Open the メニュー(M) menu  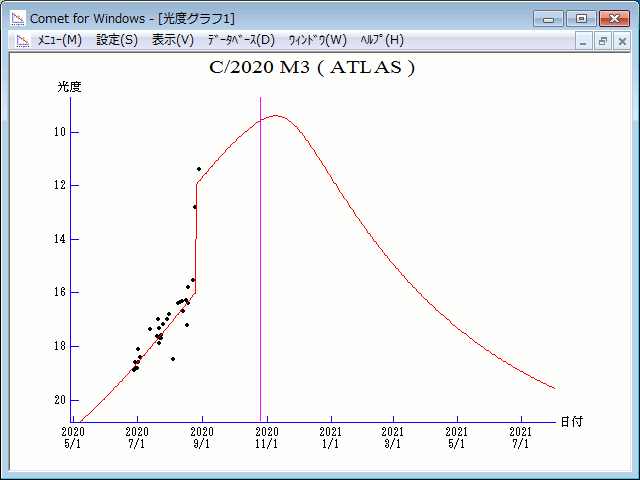pyautogui.click(x=59, y=40)
